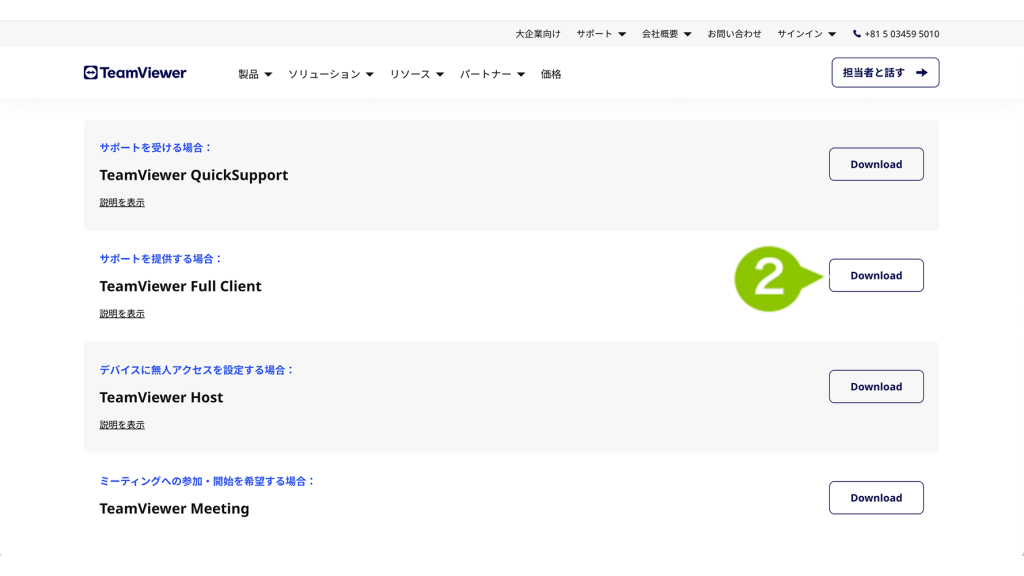Open the サインイン dropdown
Viewport: 1024px width, 576px height.
click(806, 34)
